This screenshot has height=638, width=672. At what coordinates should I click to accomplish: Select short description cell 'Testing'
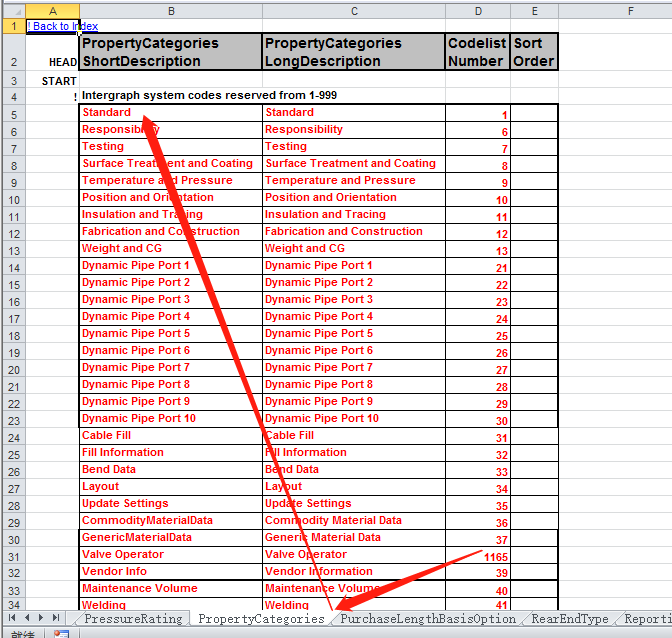point(171,147)
